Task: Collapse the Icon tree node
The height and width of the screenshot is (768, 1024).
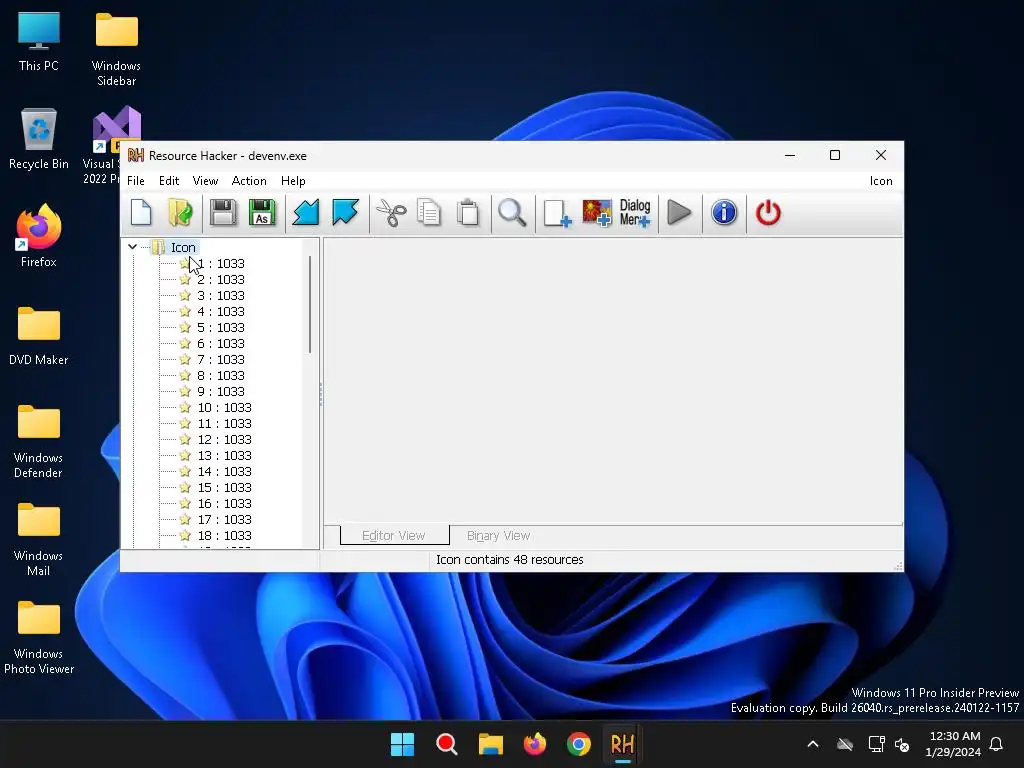Action: coord(133,247)
